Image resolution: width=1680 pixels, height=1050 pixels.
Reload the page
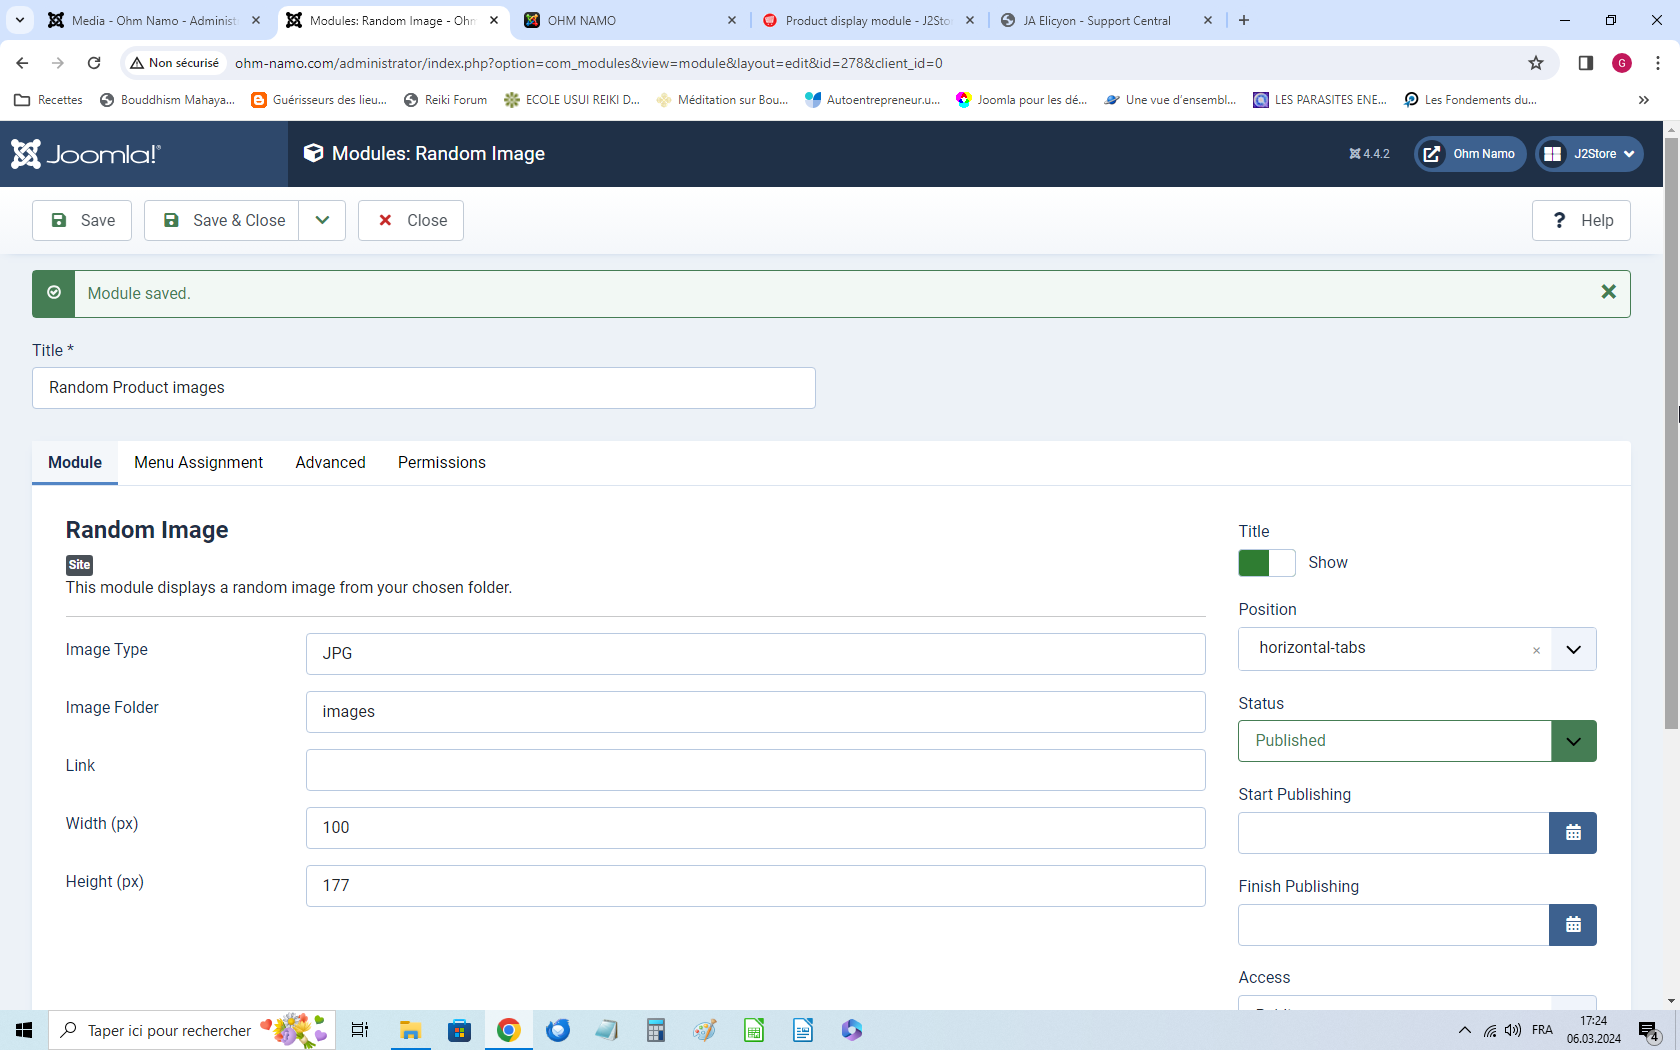point(94,63)
